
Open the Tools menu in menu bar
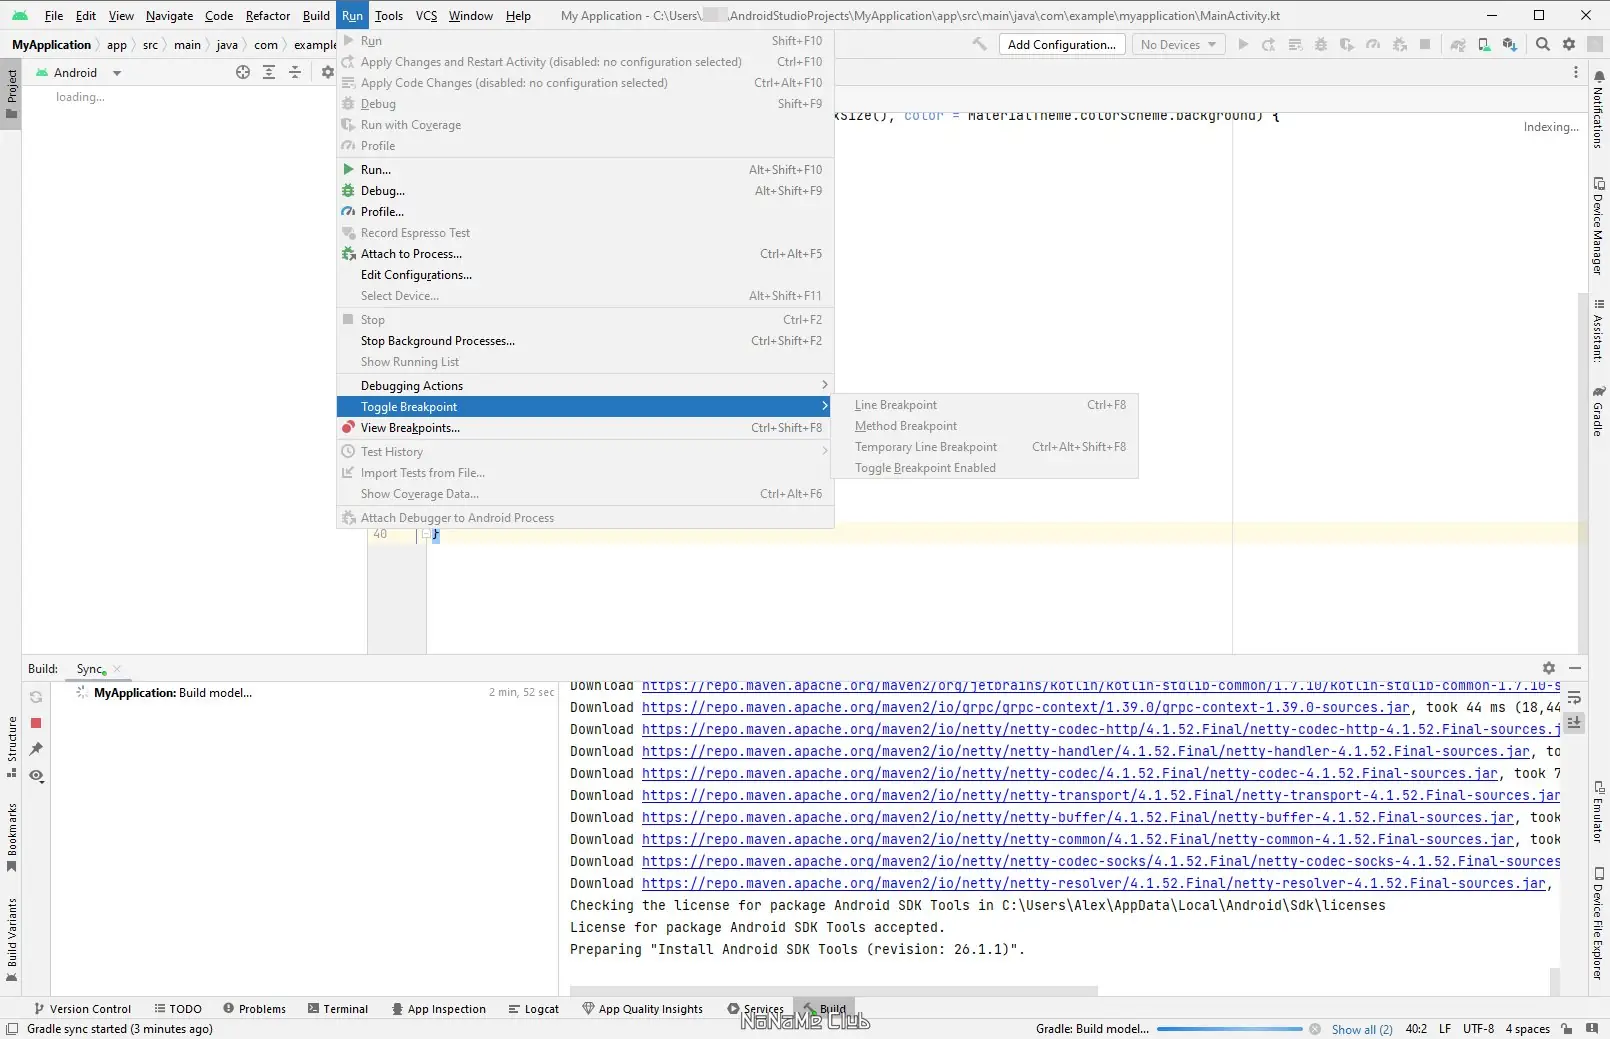(x=389, y=15)
